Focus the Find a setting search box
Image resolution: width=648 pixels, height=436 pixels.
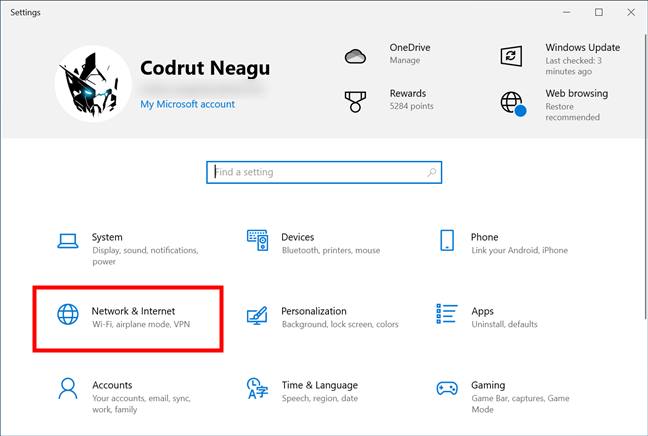[324, 172]
